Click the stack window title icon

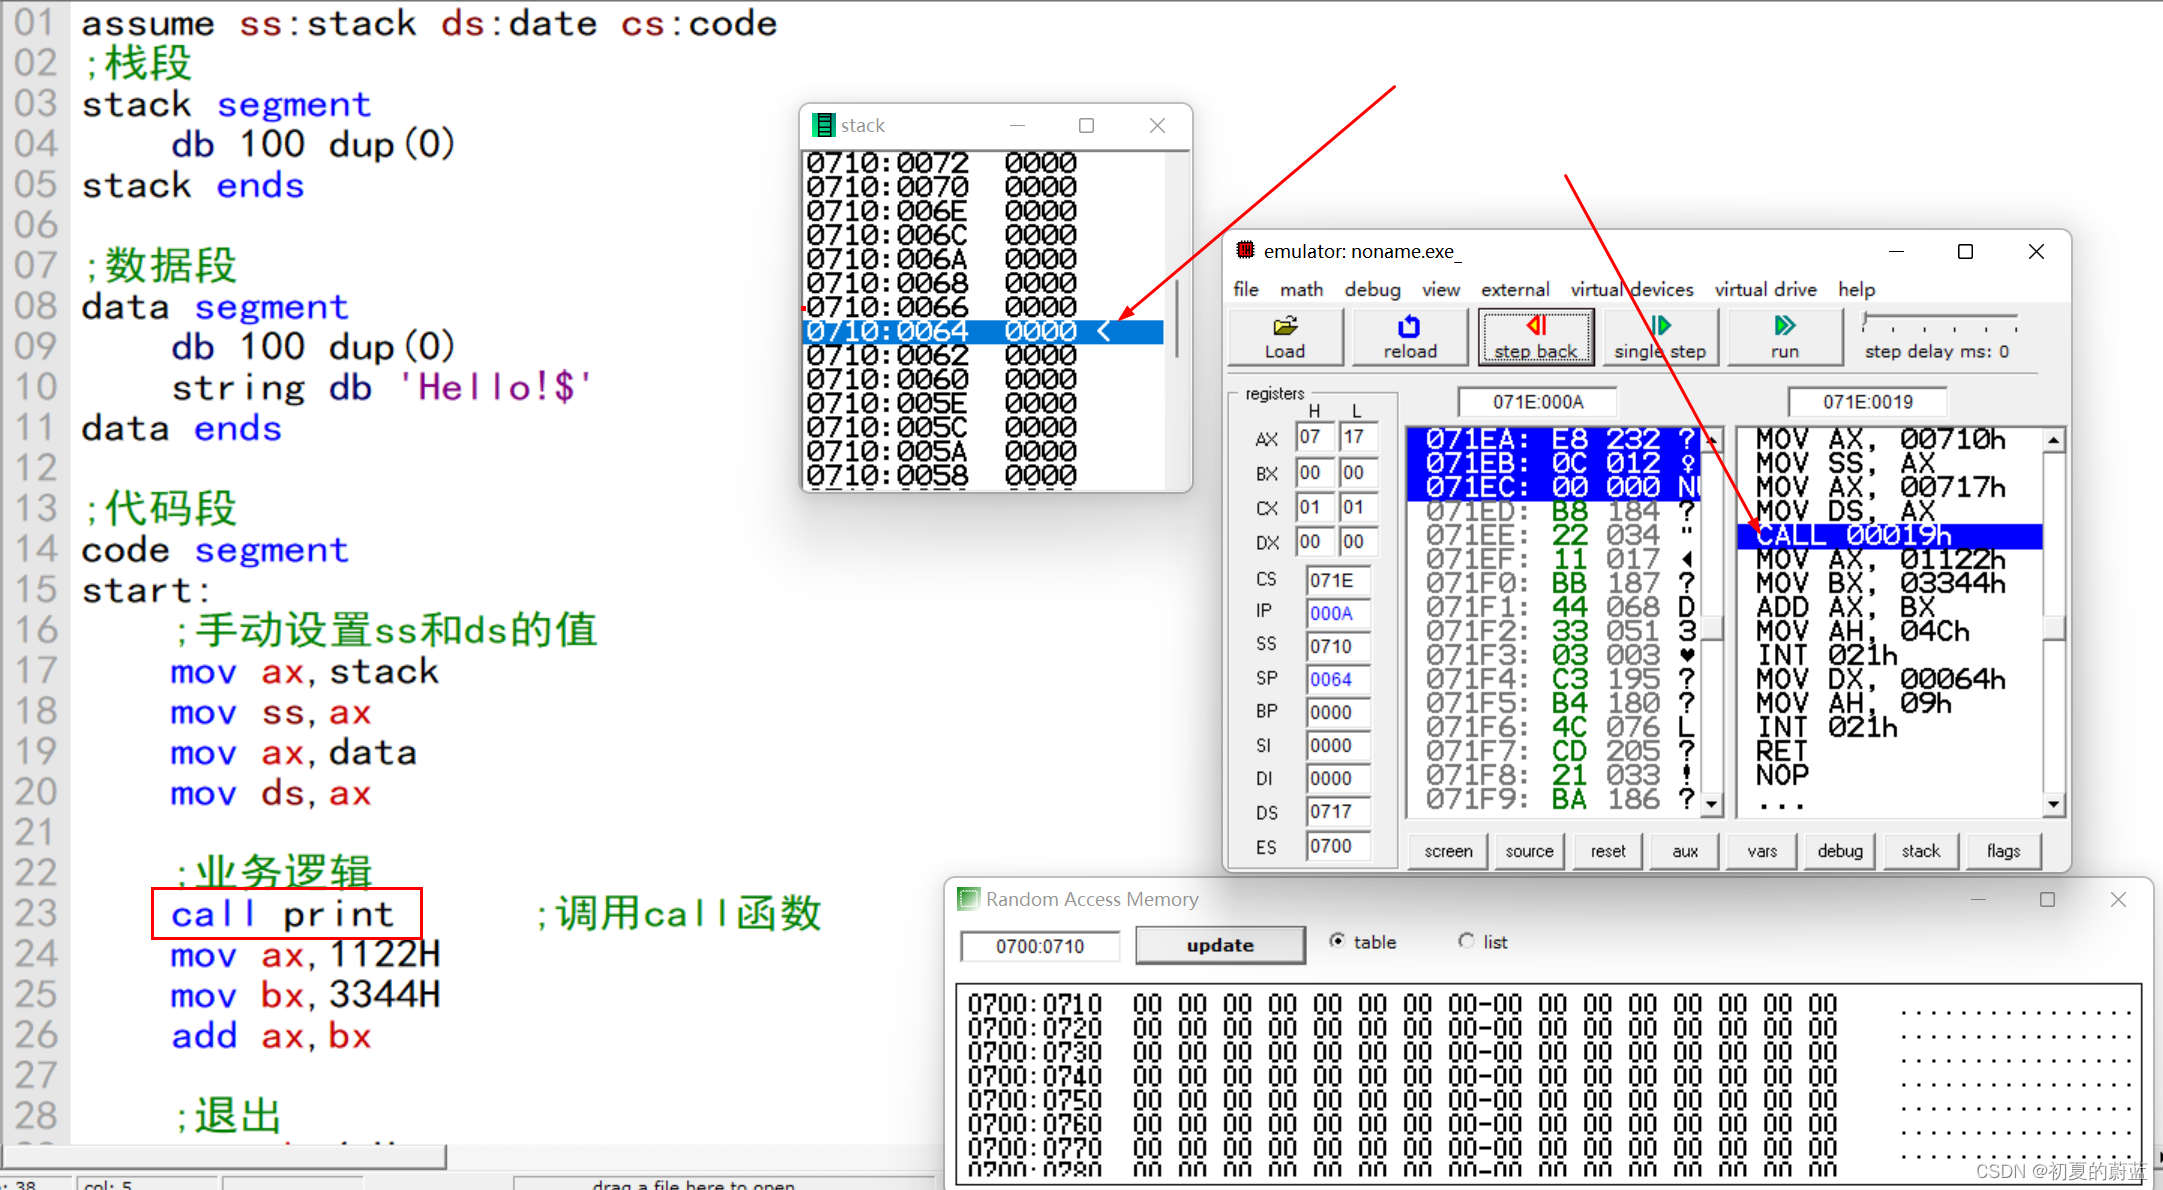(824, 125)
